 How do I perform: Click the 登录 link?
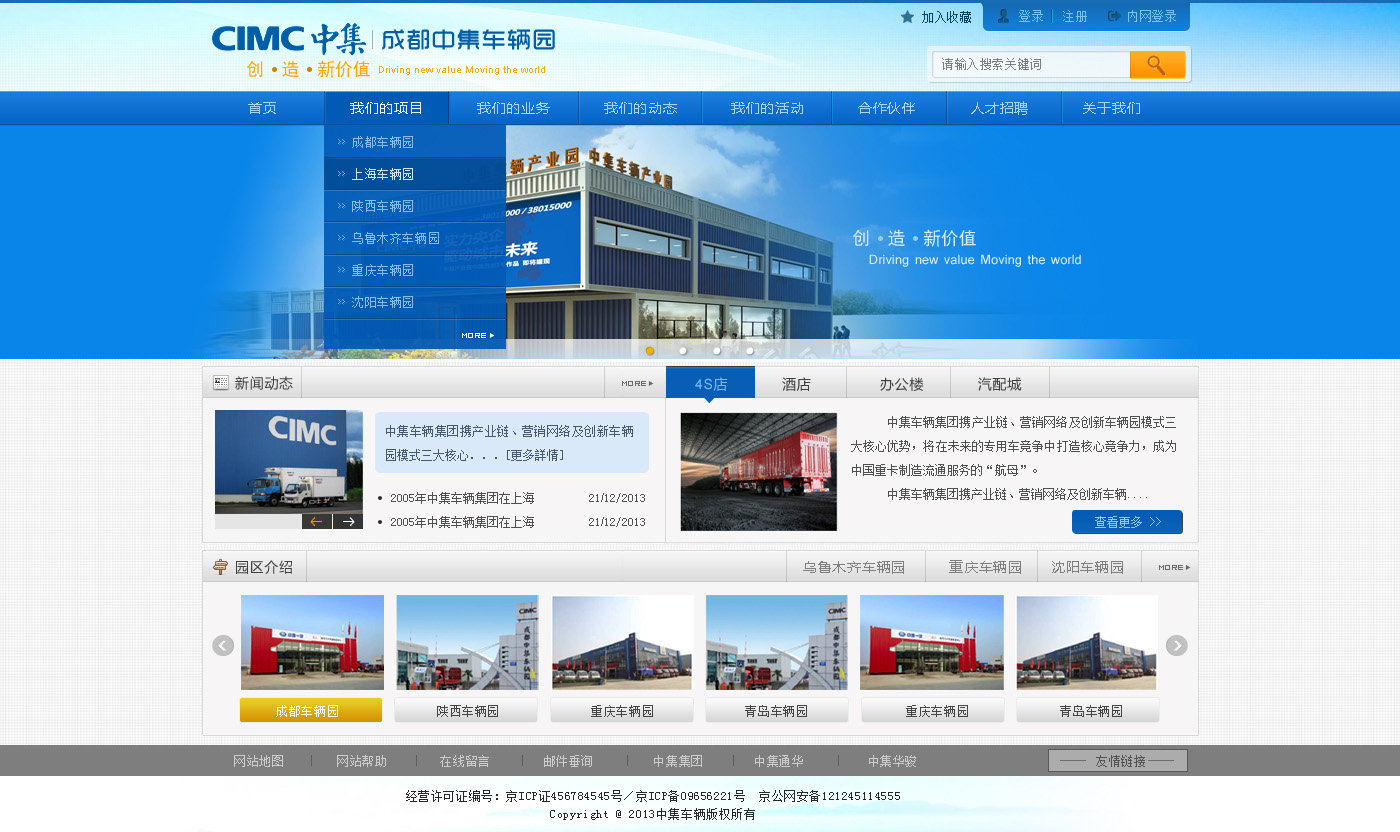click(x=1031, y=16)
